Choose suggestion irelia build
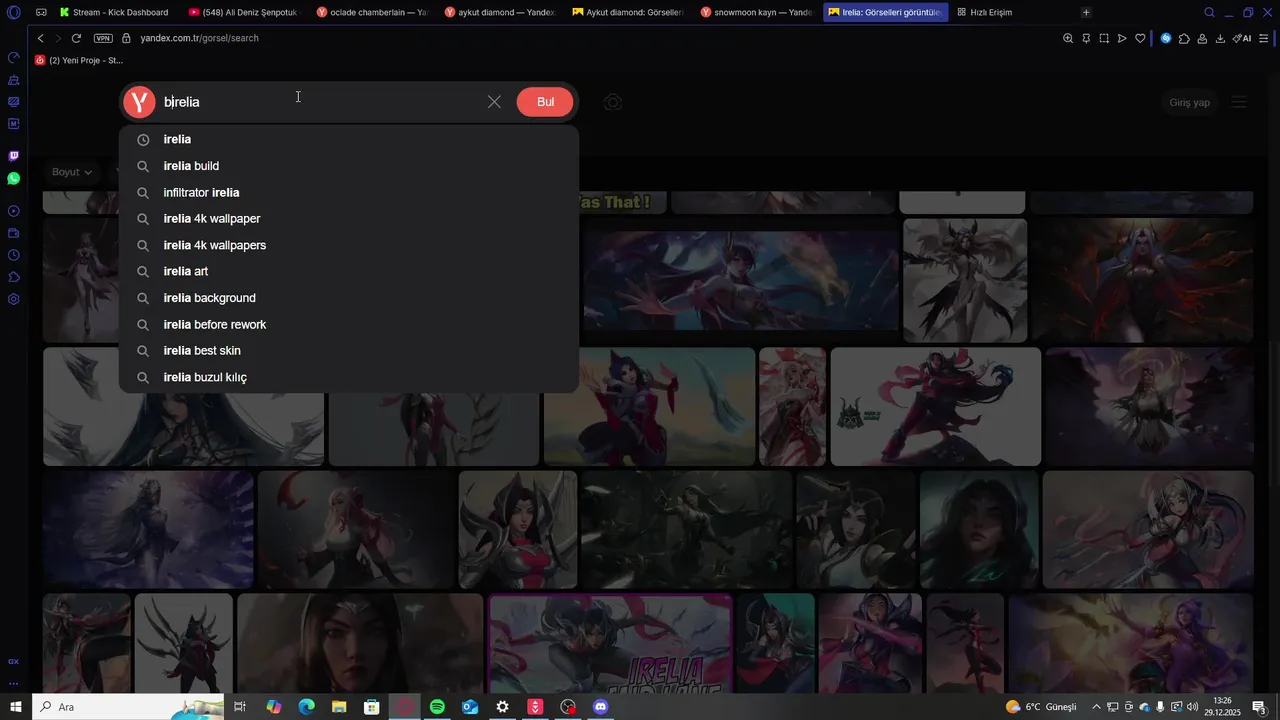The height and width of the screenshot is (720, 1280). pos(349,166)
